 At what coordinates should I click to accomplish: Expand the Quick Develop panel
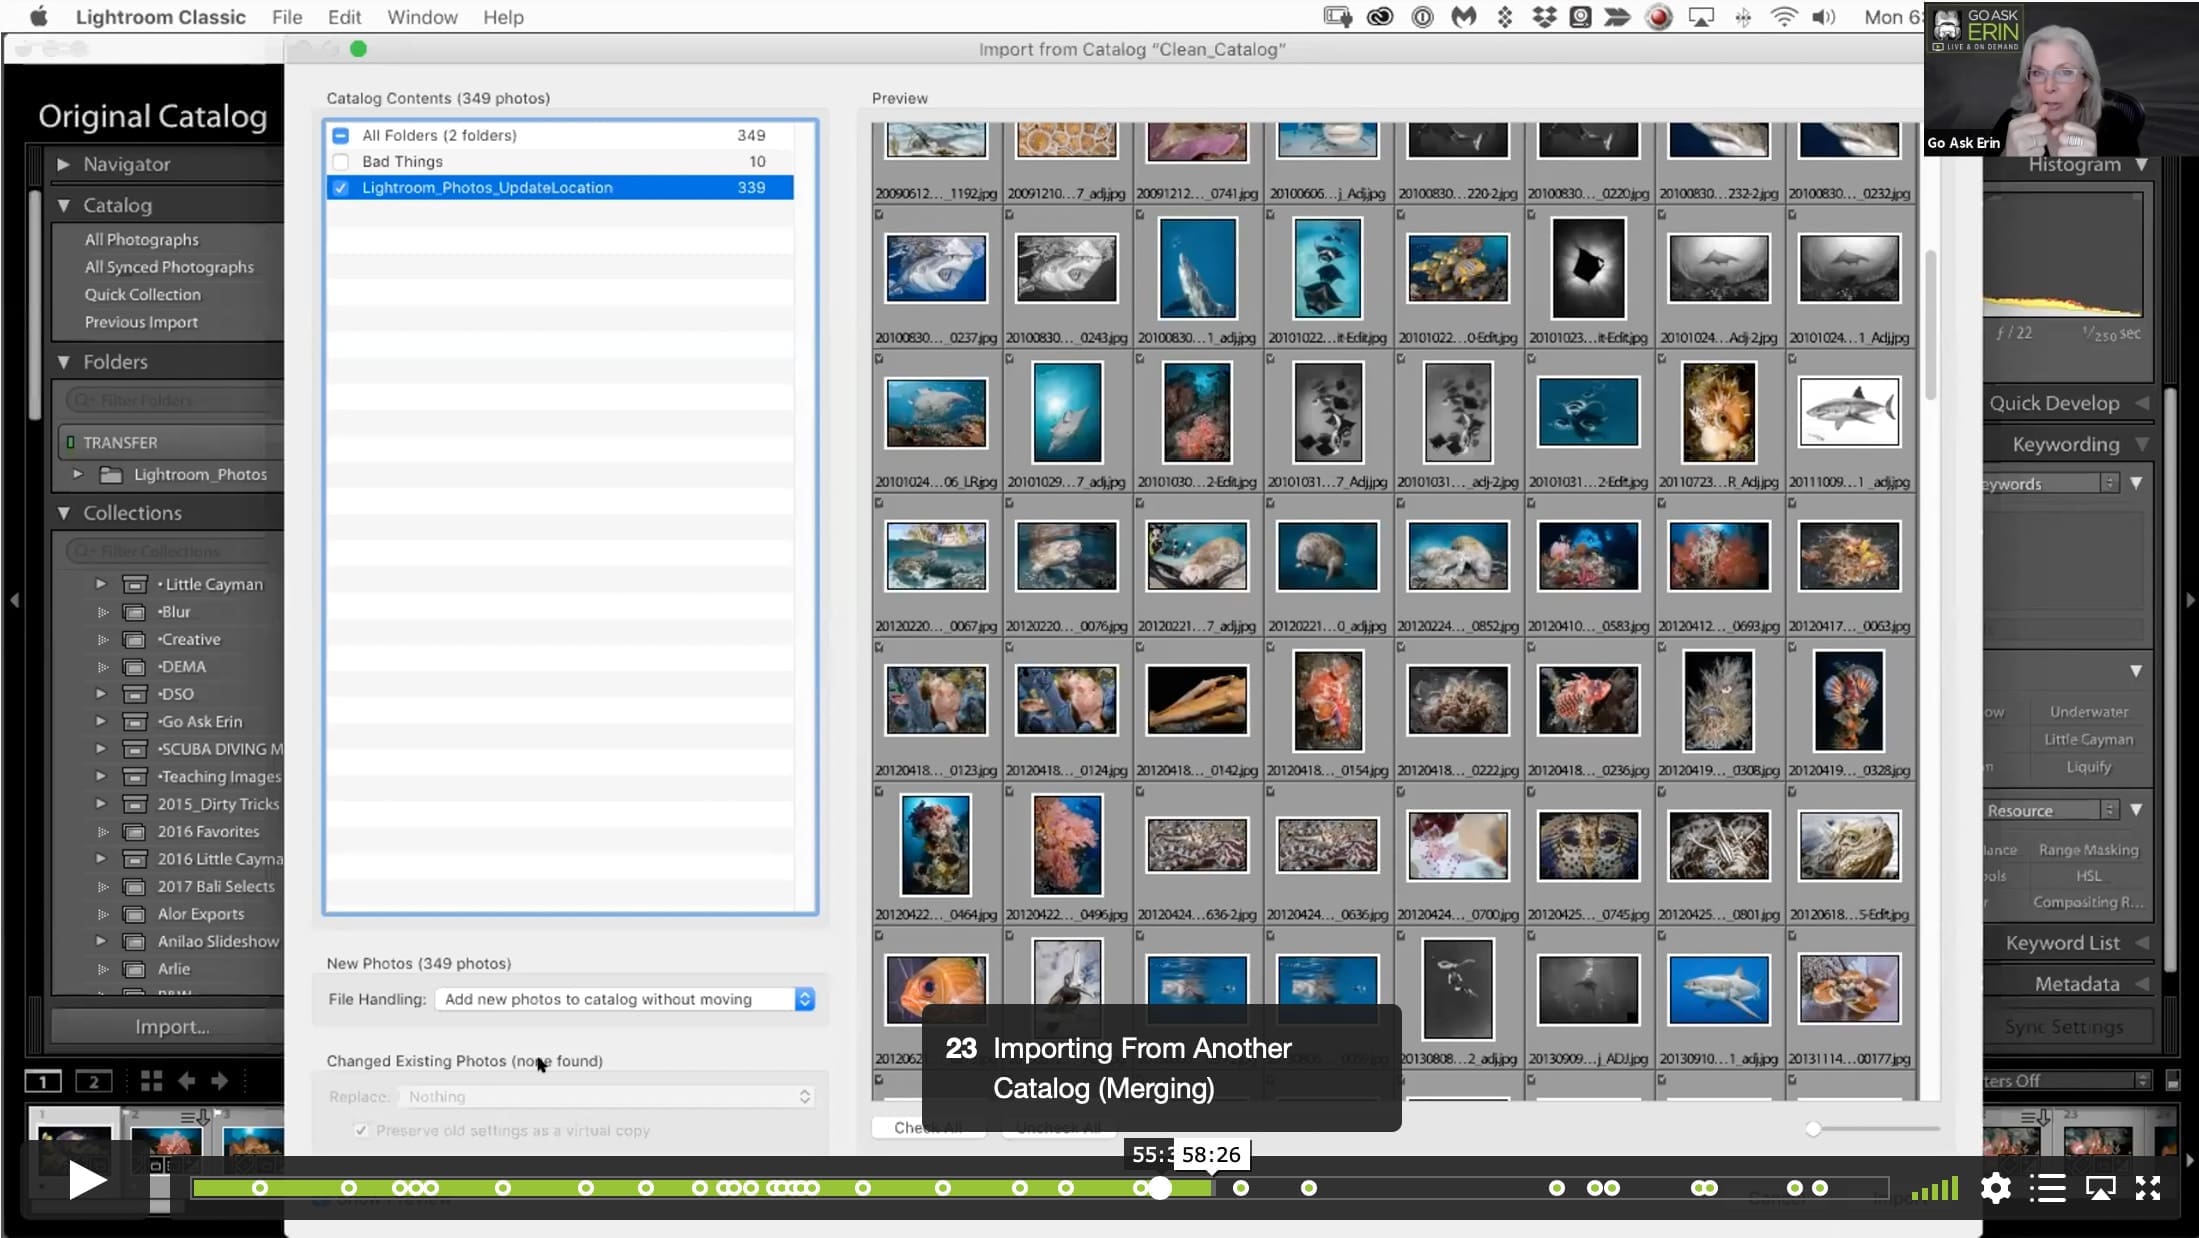(x=2142, y=403)
